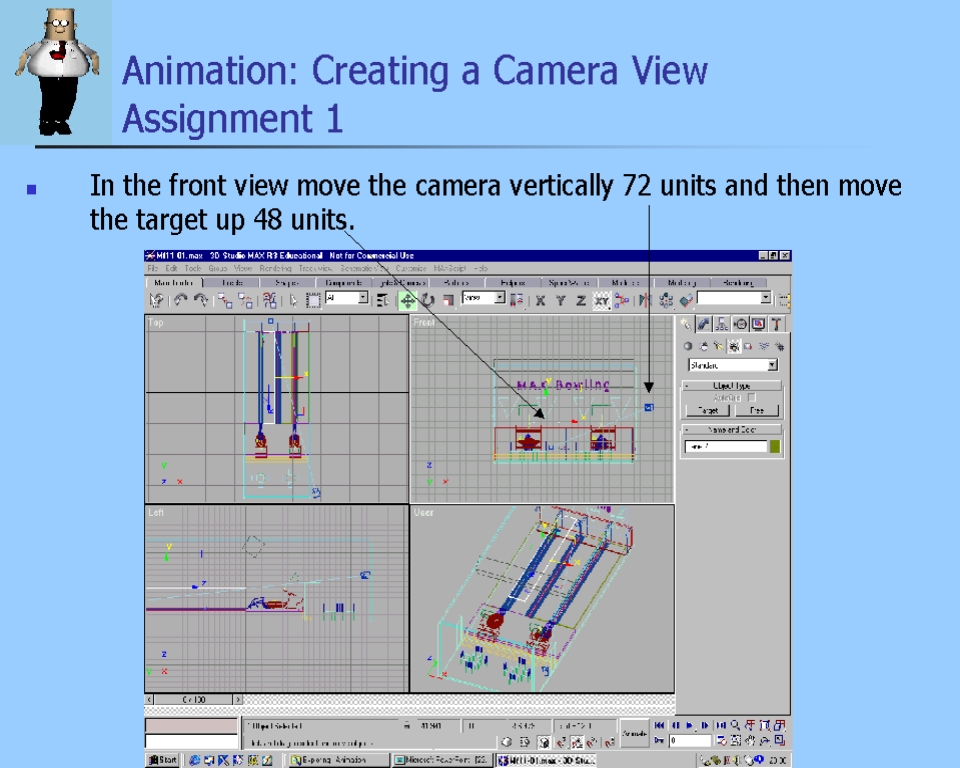This screenshot has height=768, width=960.
Task: Click the Mirror selected objects icon
Action: click(x=644, y=300)
